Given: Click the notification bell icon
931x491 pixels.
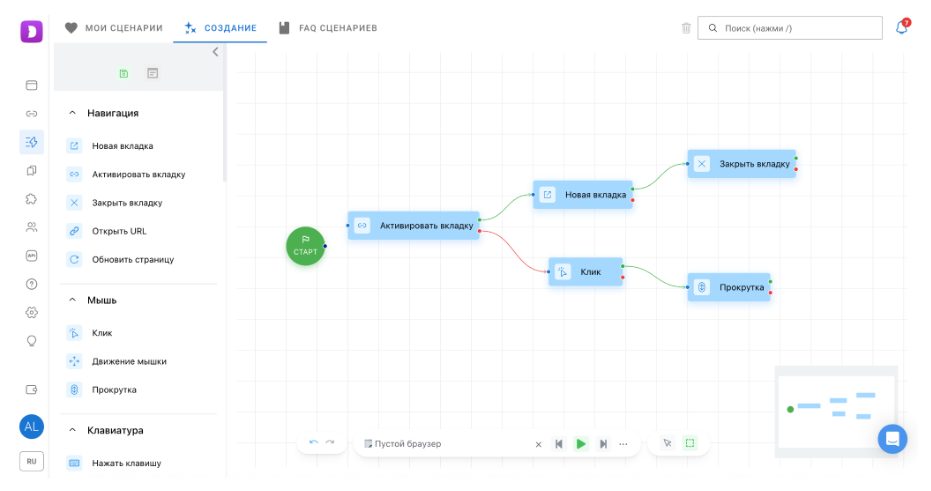Looking at the screenshot, I should [902, 27].
